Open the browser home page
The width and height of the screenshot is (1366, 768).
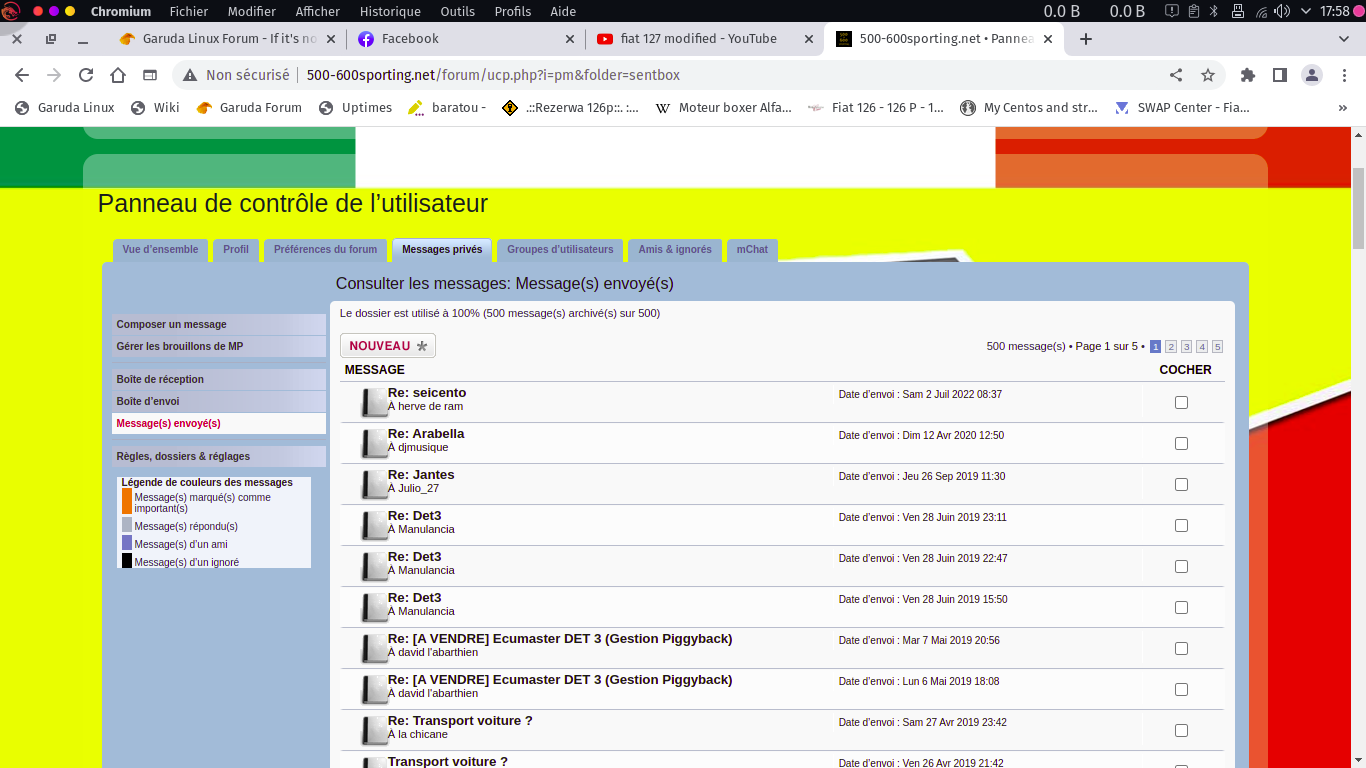118,75
